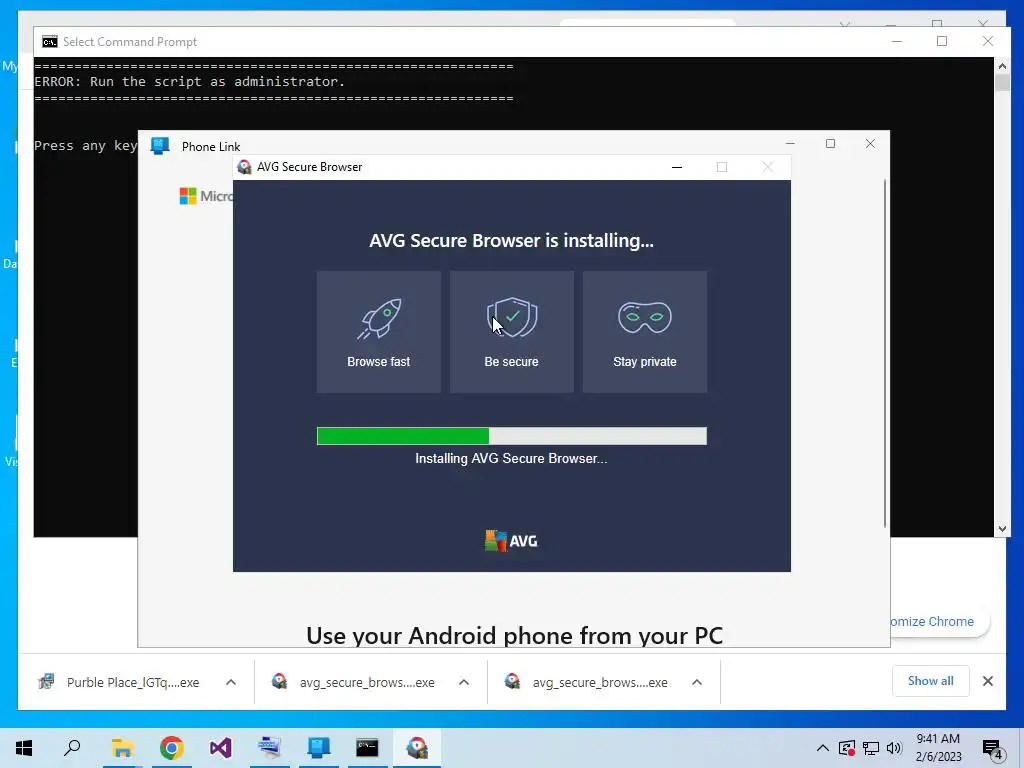Close the Chrome downloads bar
1024x768 pixels.
coord(988,681)
